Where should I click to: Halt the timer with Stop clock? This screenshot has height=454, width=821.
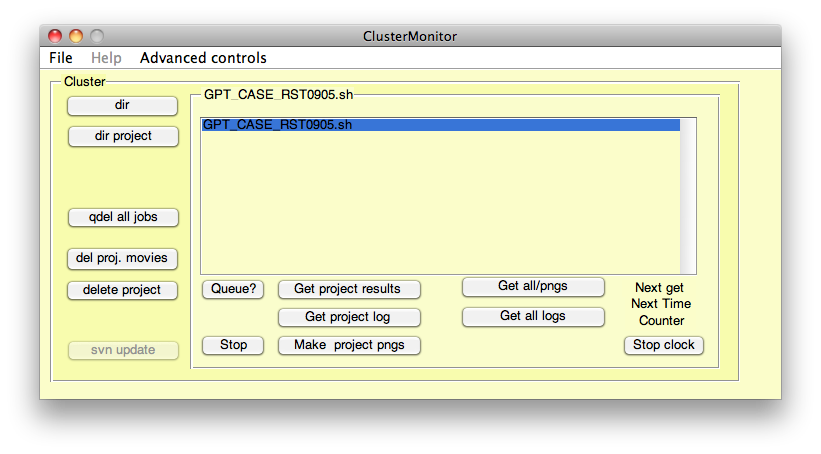(x=664, y=345)
